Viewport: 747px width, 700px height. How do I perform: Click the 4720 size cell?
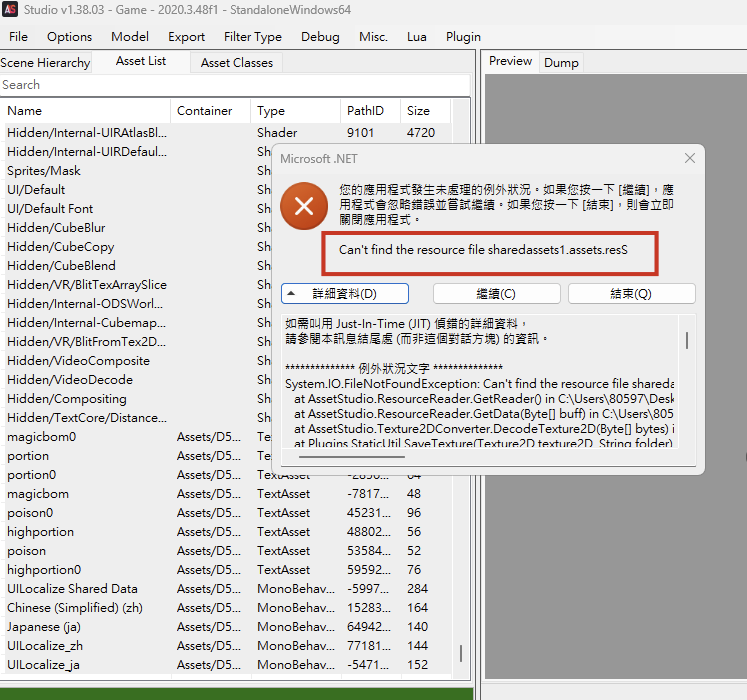[x=421, y=132]
